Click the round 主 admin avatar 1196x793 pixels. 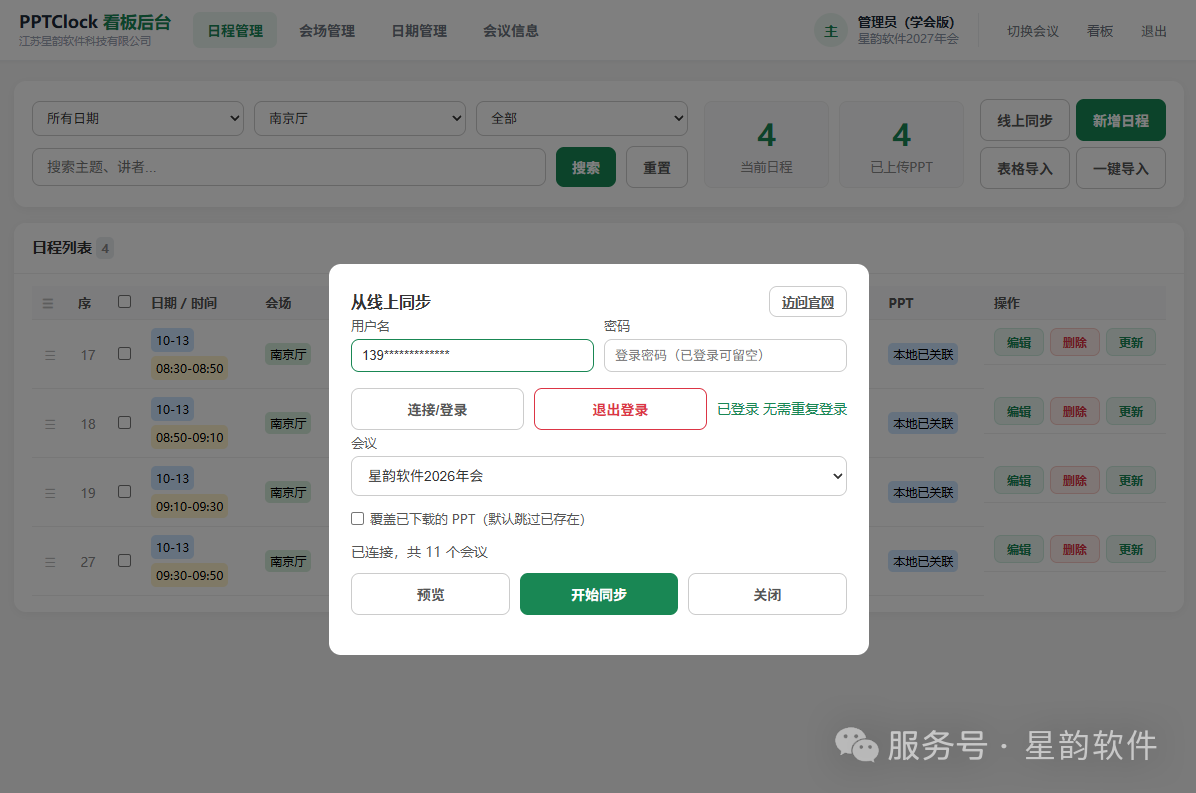(831, 30)
